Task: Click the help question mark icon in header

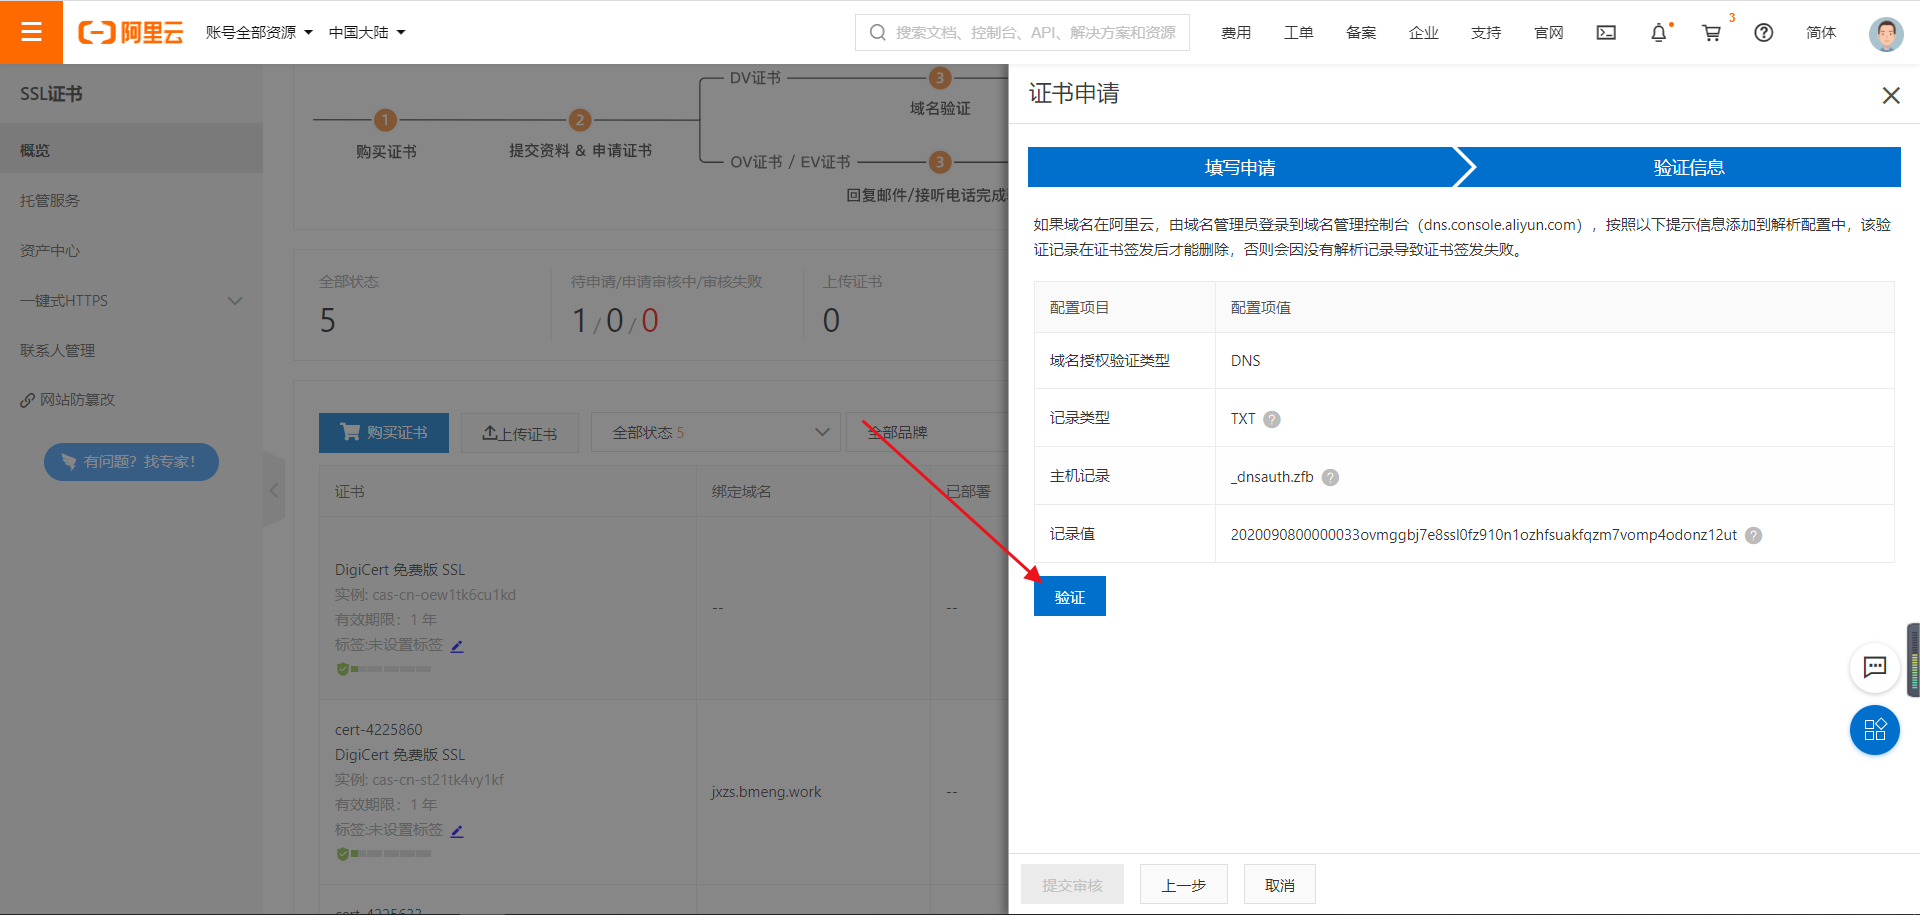Action: click(x=1764, y=33)
